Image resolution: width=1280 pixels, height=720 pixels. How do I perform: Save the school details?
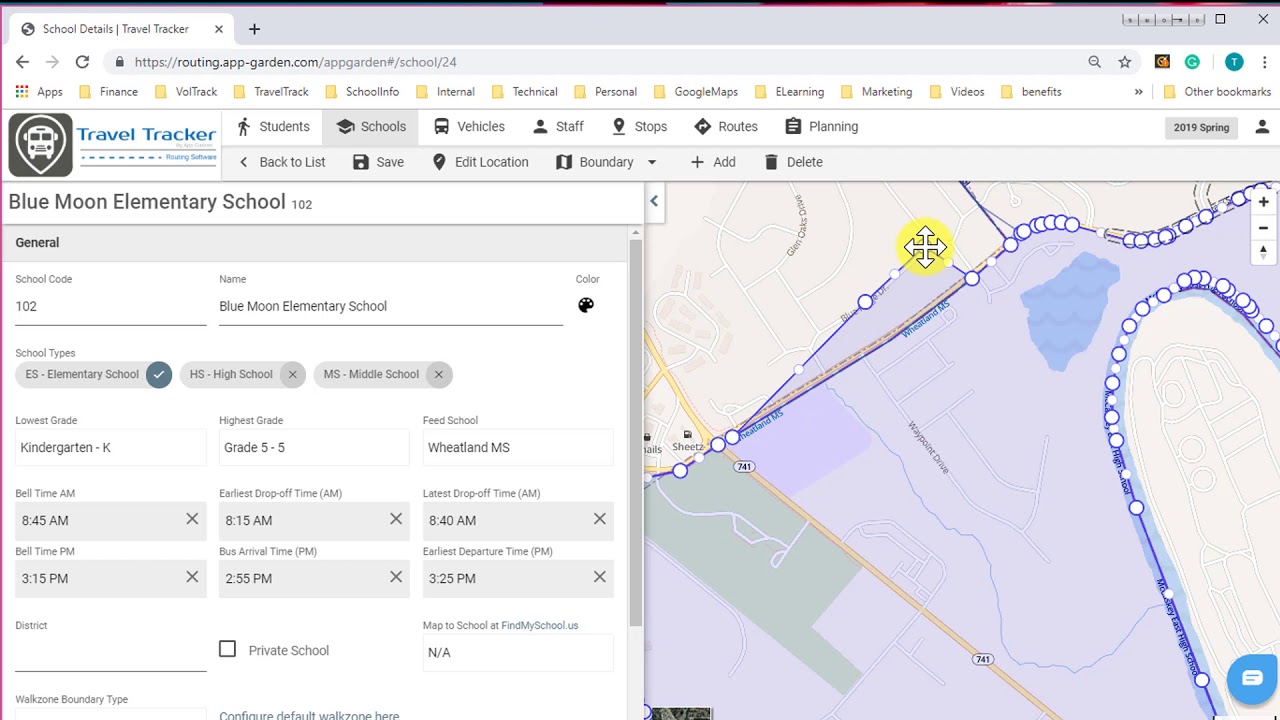pyautogui.click(x=378, y=162)
